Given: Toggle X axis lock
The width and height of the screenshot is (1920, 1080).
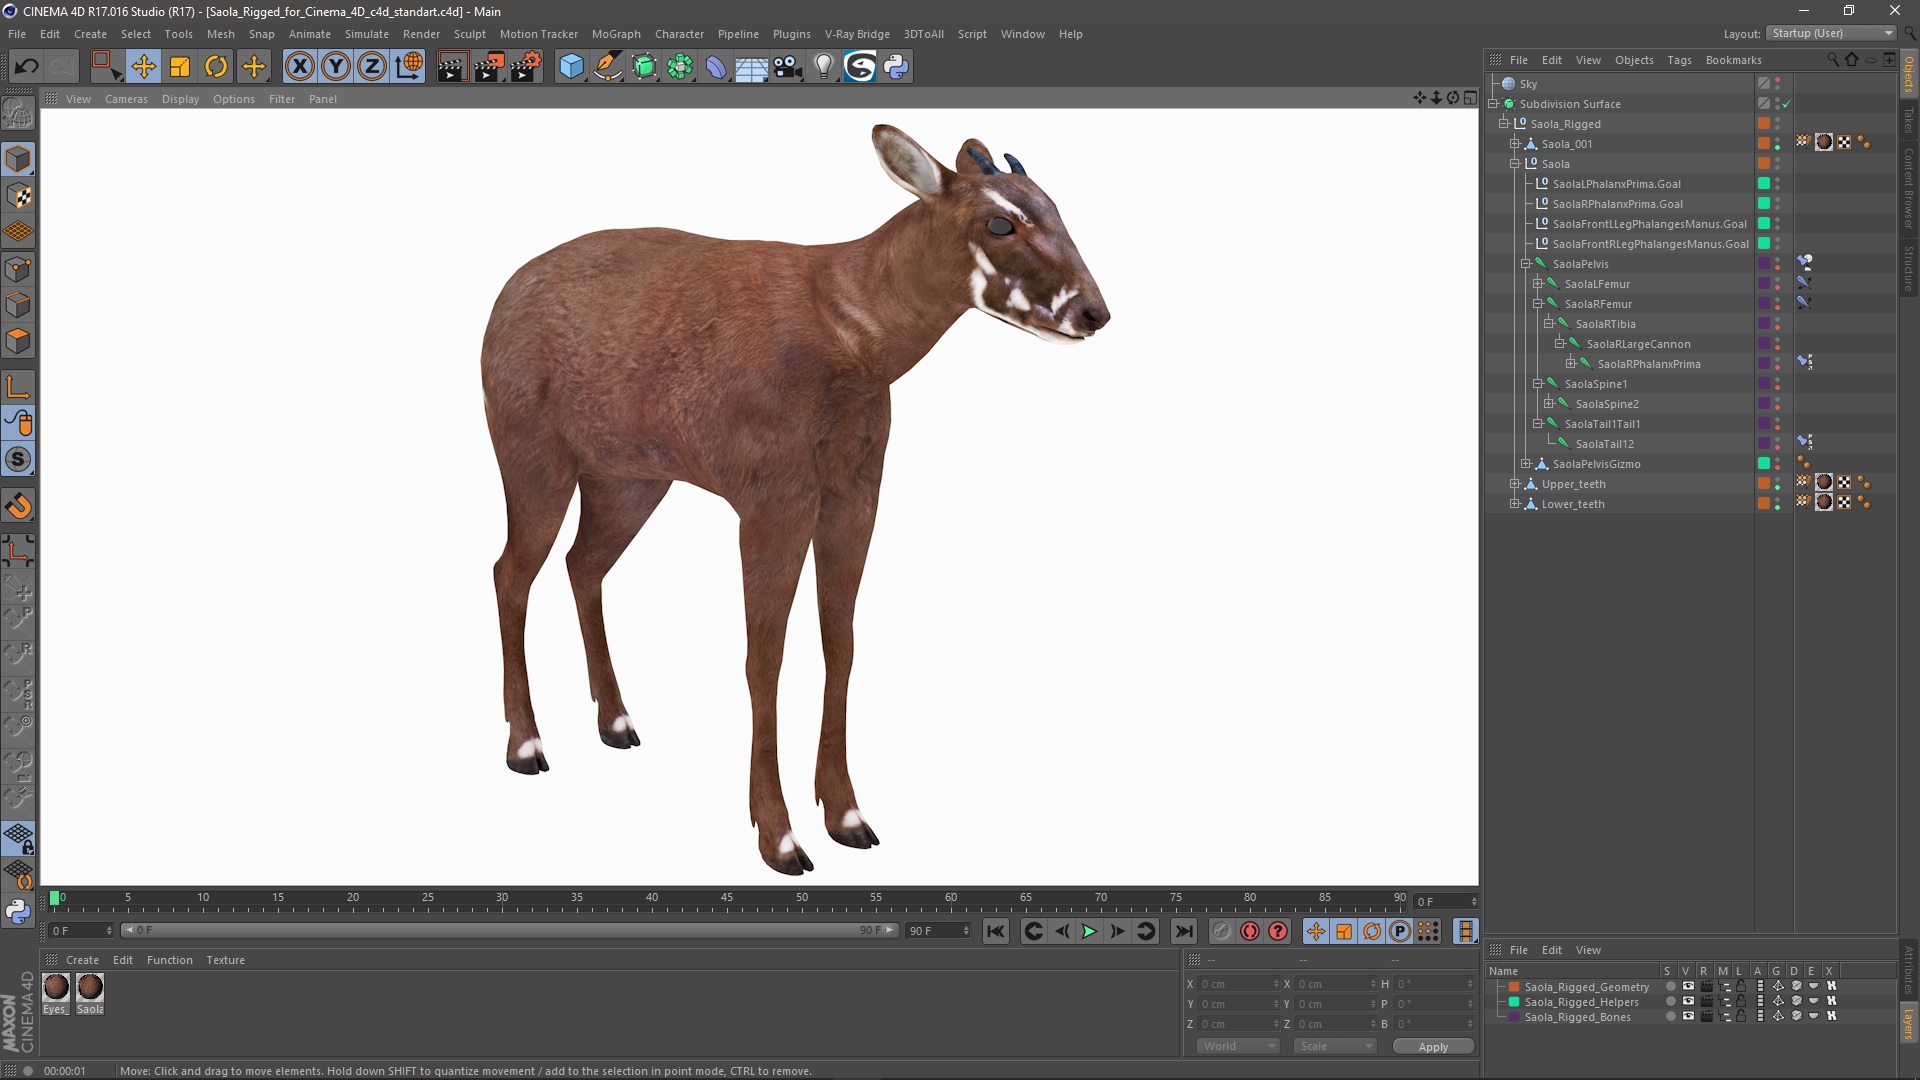Looking at the screenshot, I should [x=299, y=67].
